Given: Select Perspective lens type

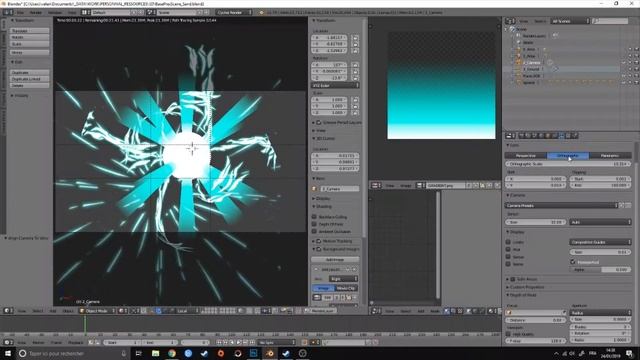Looking at the screenshot, I should [526, 156].
